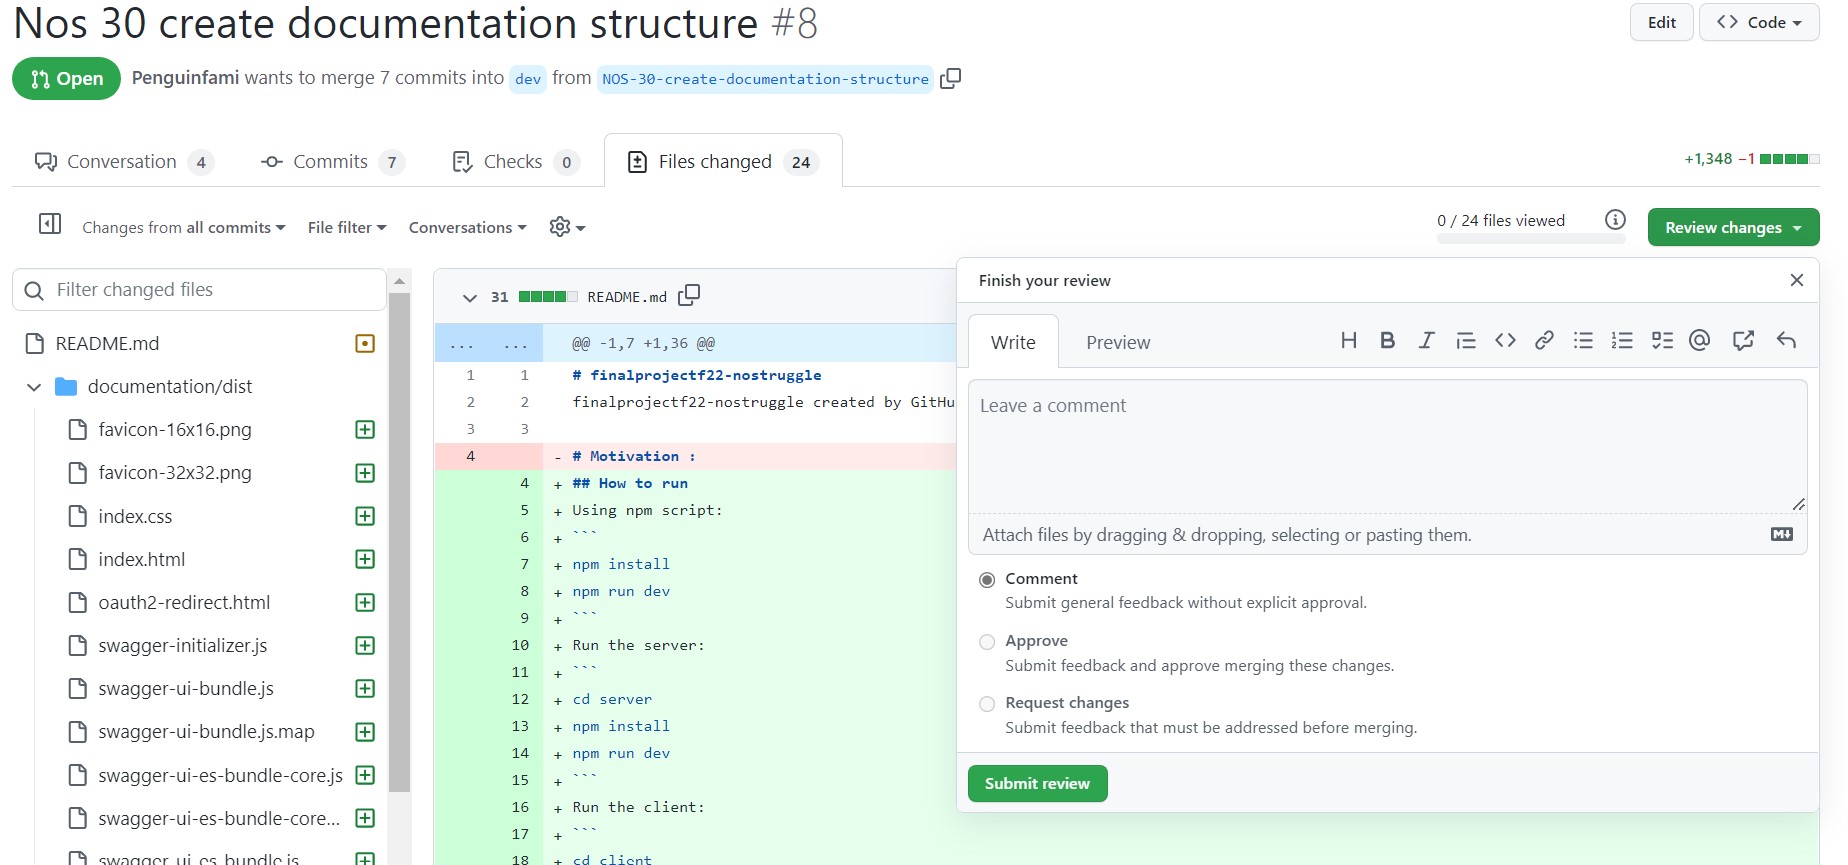The height and width of the screenshot is (865, 1848).
Task: Select the Request changes radio option
Action: click(x=987, y=704)
